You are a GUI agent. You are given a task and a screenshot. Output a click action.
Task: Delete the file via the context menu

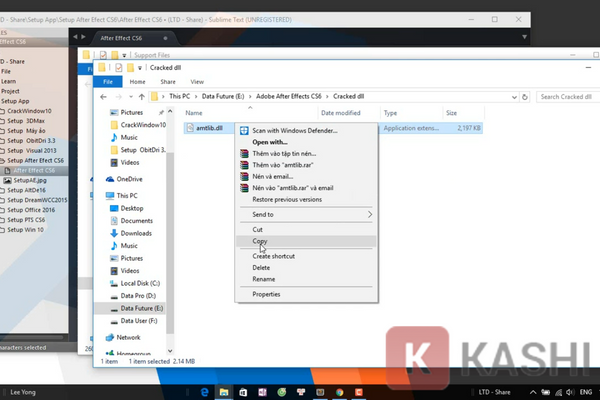[x=261, y=268]
